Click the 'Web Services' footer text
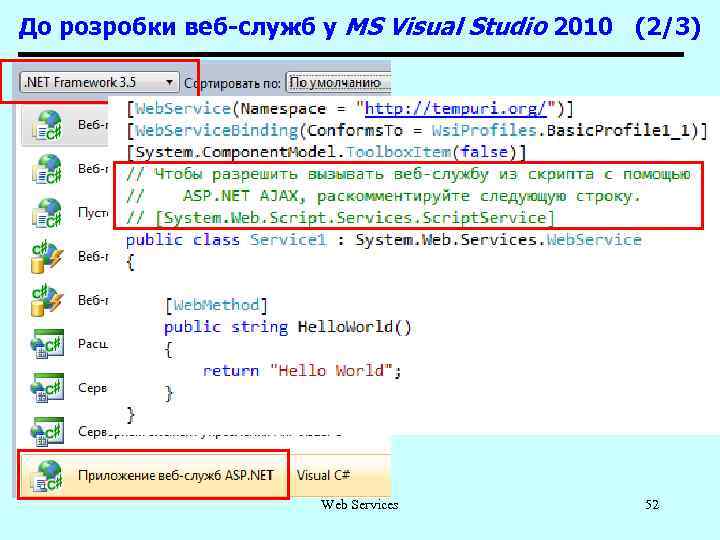 pyautogui.click(x=360, y=505)
